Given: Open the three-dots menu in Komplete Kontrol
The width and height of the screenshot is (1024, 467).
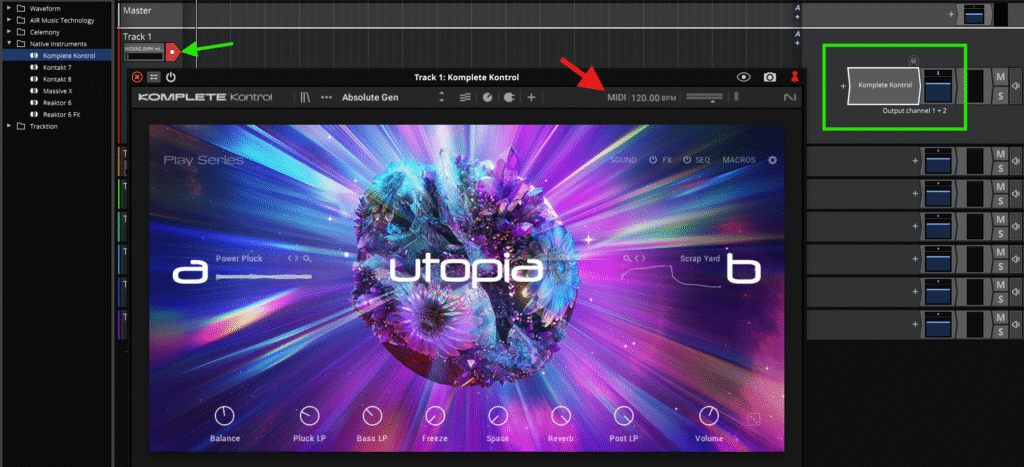Looking at the screenshot, I should pos(327,97).
